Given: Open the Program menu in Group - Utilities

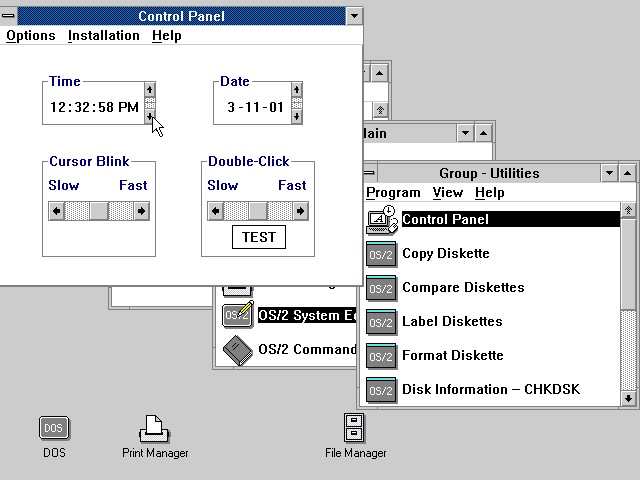Looking at the screenshot, I should pos(393,192).
